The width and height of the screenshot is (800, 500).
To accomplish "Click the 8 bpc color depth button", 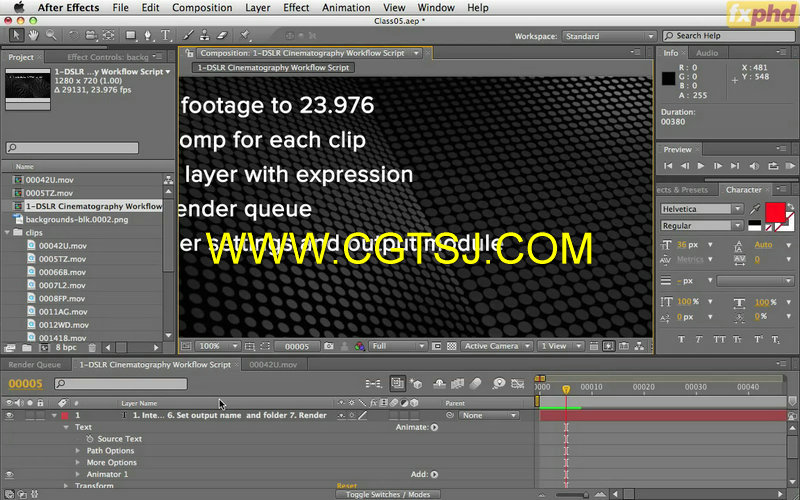I will click(x=66, y=347).
